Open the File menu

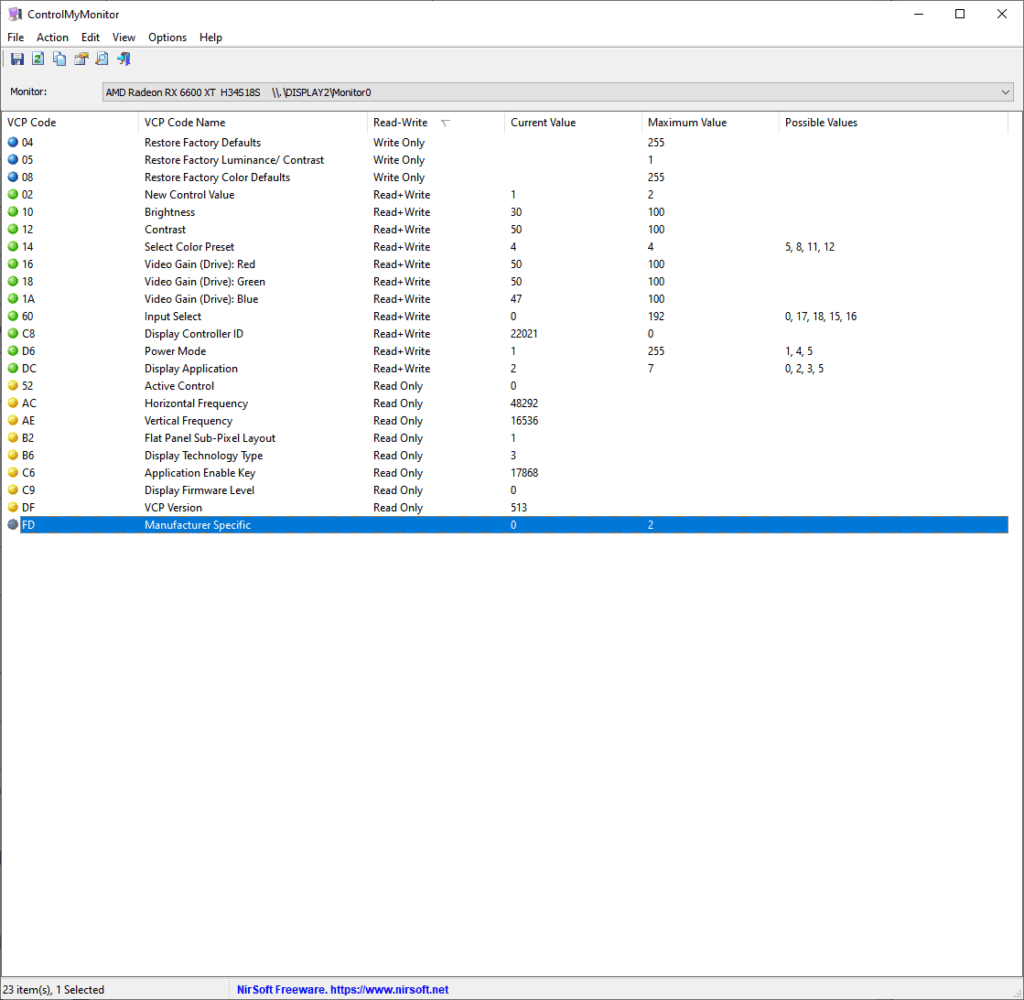(15, 37)
